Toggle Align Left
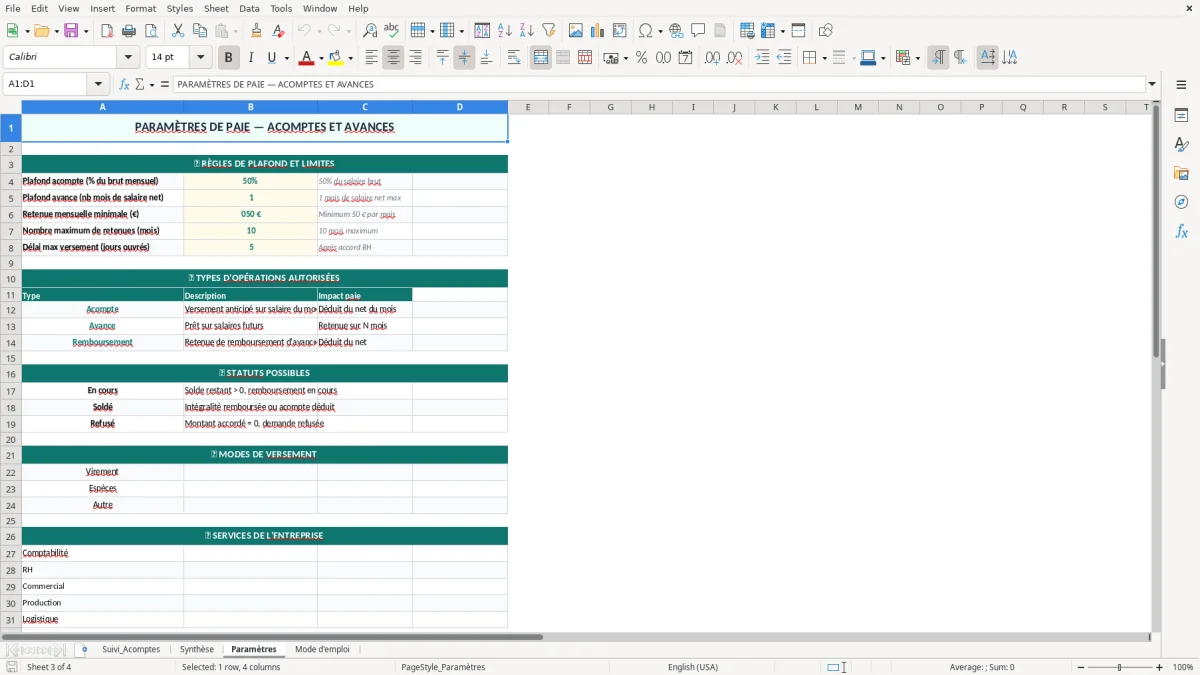1200x675 pixels. [x=371, y=58]
